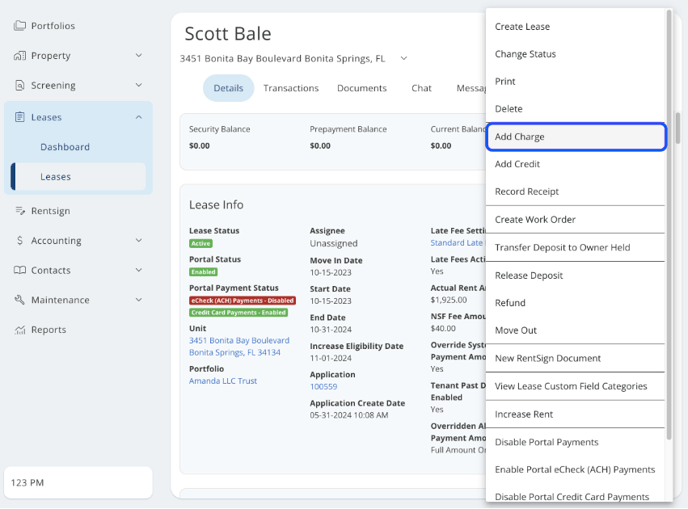Click the Maintenance wrench icon
This screenshot has width=688, height=509.
(x=20, y=300)
